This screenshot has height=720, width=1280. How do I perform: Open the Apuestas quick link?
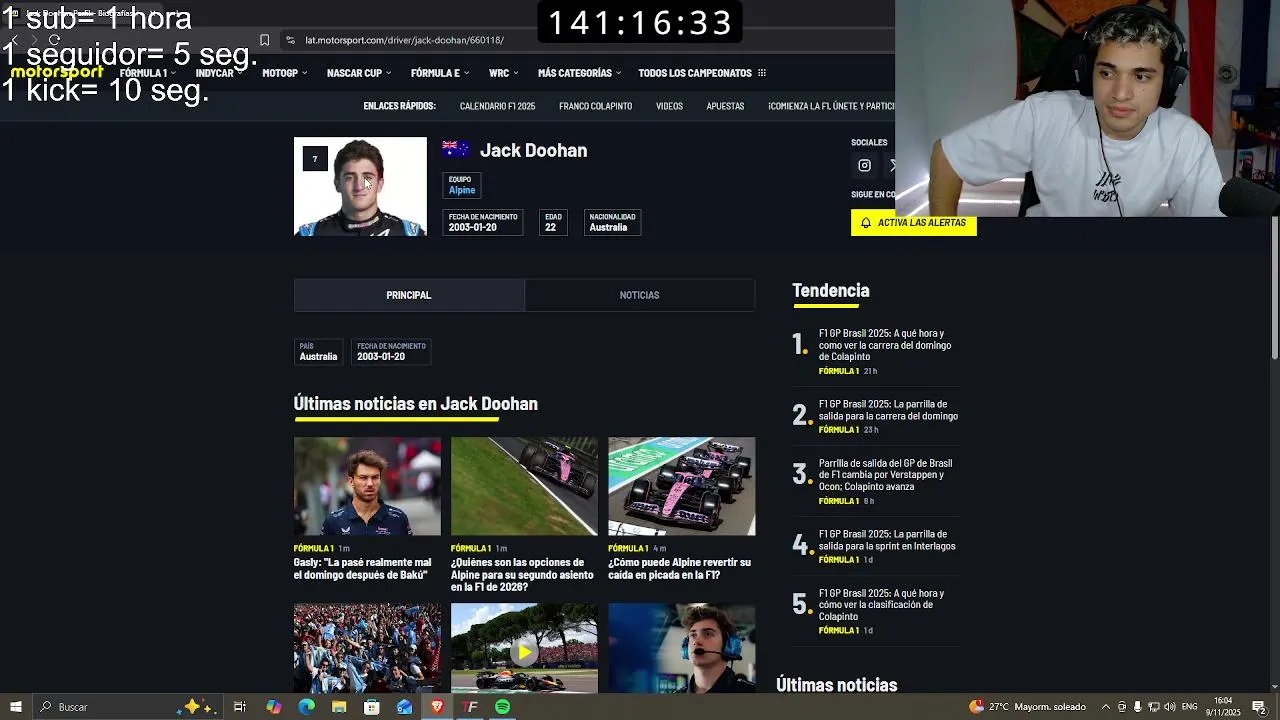(725, 106)
